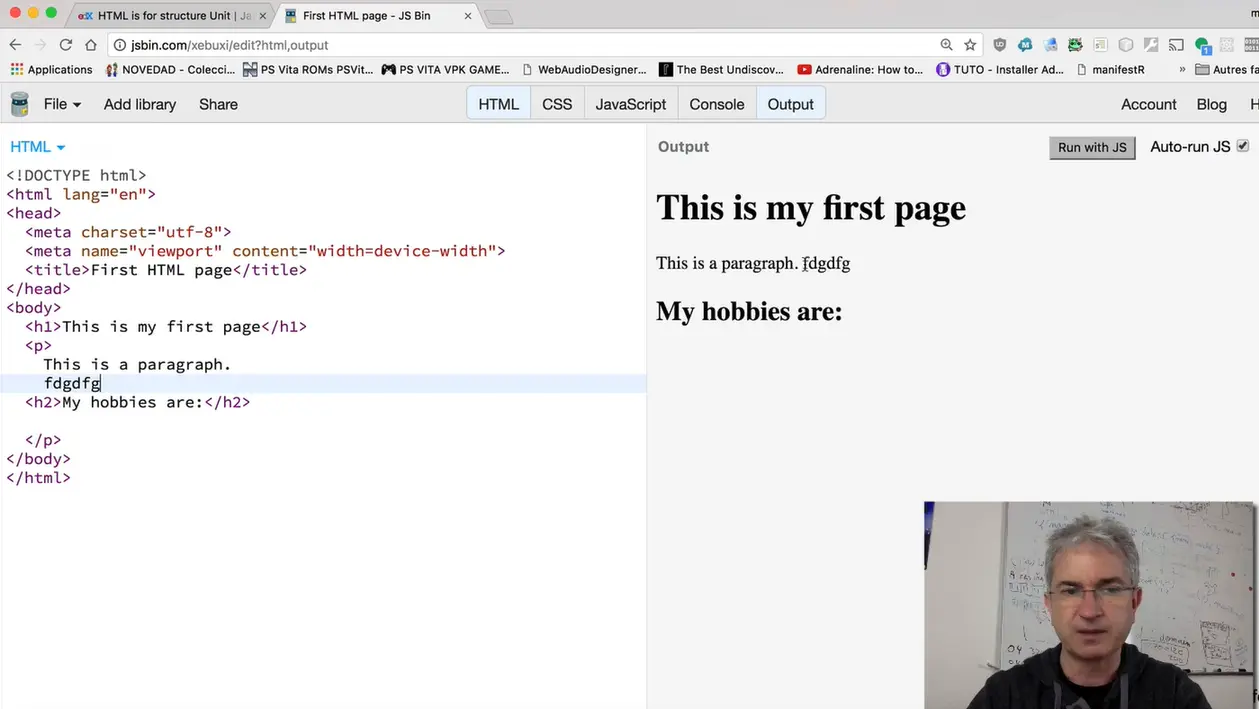
Task: Toggle the HTML panel tab
Action: coord(498,104)
